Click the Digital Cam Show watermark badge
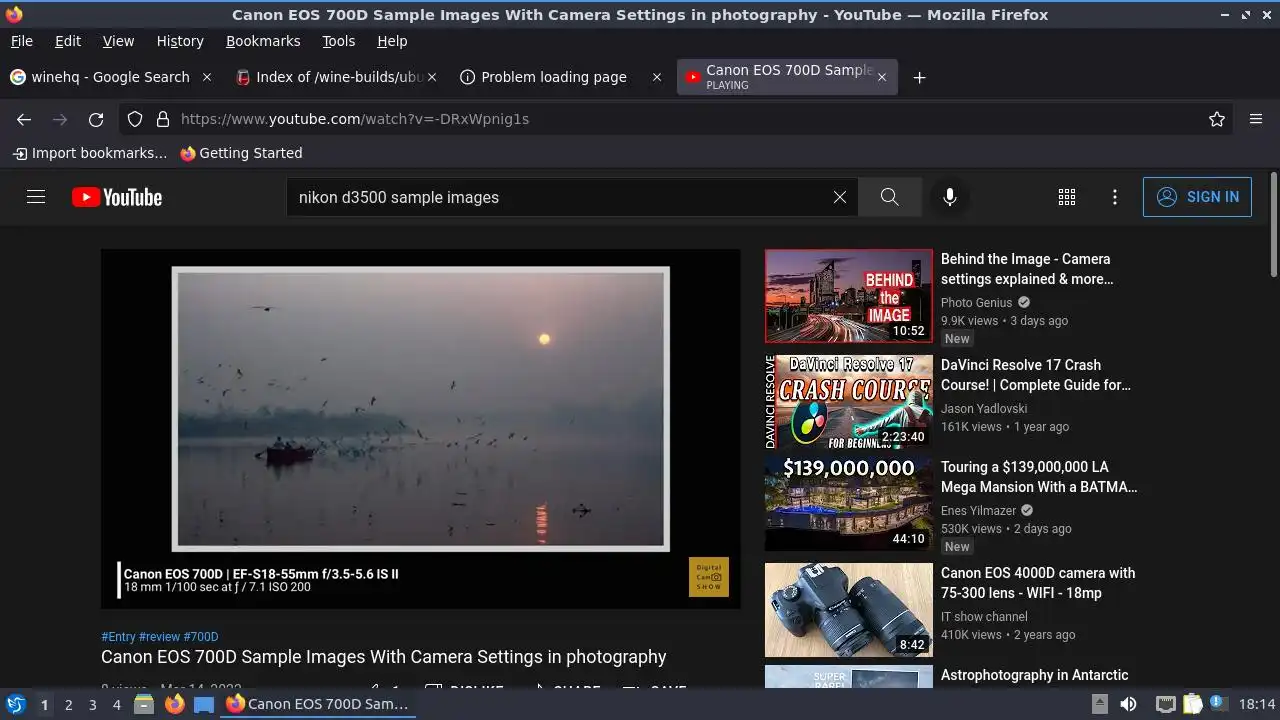Image resolution: width=1280 pixels, height=720 pixels. (709, 577)
